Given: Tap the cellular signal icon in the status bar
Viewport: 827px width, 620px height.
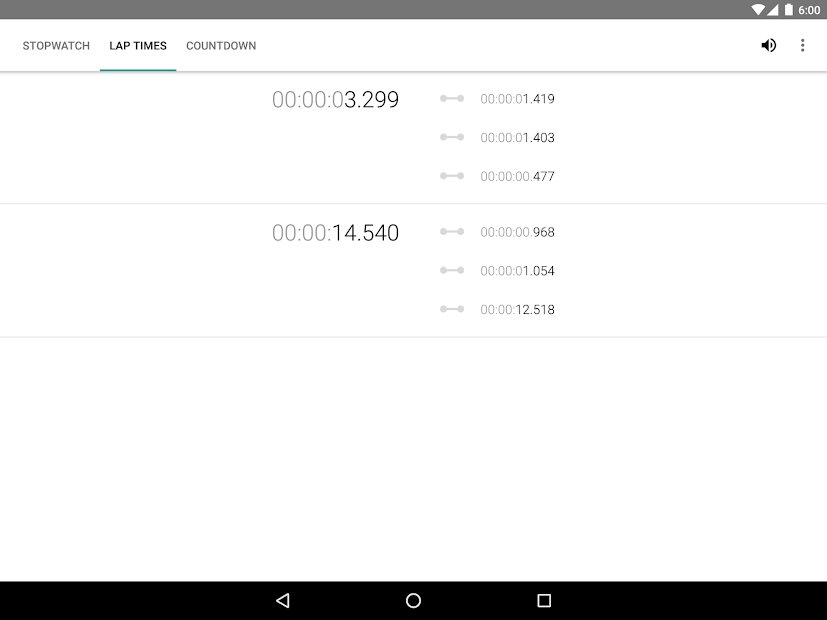Looking at the screenshot, I should coord(772,9).
